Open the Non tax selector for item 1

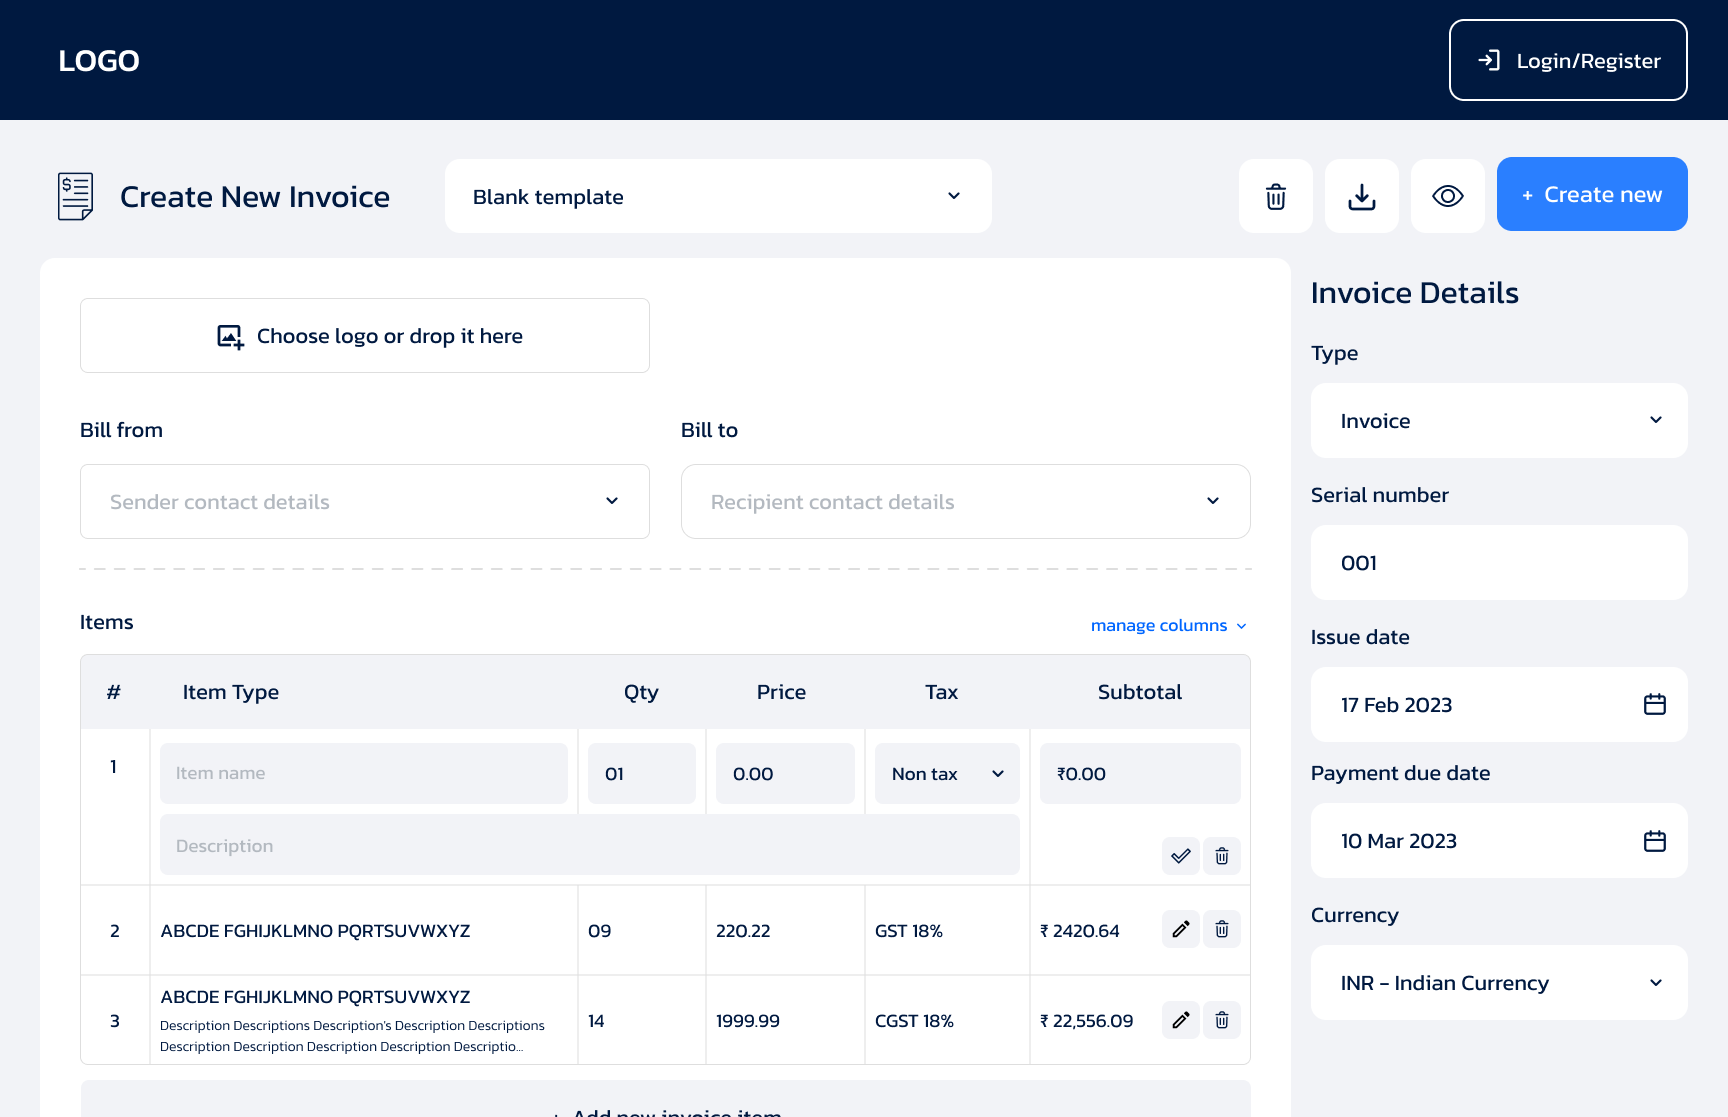click(x=945, y=773)
